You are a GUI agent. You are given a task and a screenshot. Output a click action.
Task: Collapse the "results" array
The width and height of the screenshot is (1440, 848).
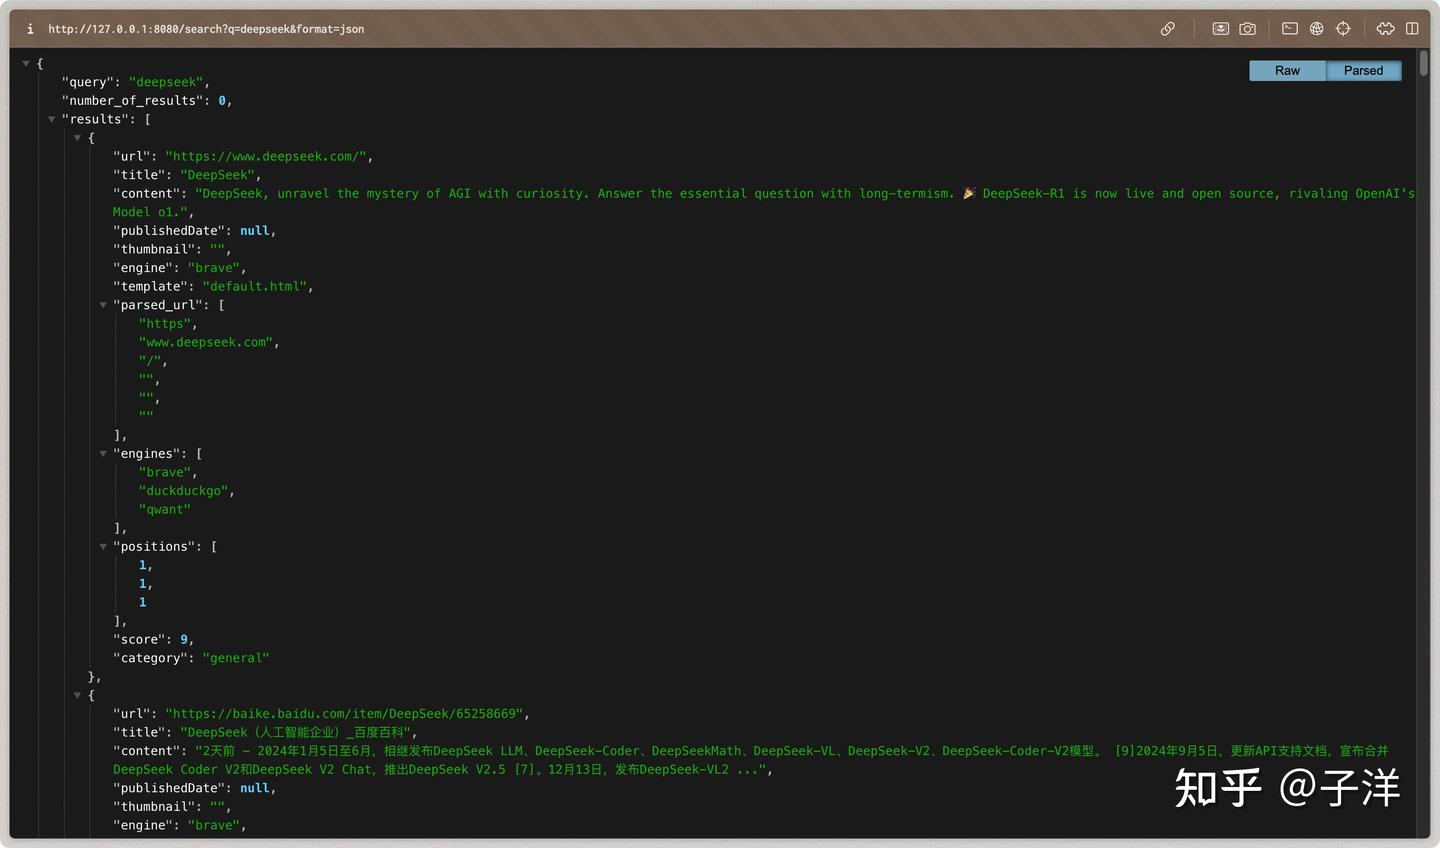52,120
